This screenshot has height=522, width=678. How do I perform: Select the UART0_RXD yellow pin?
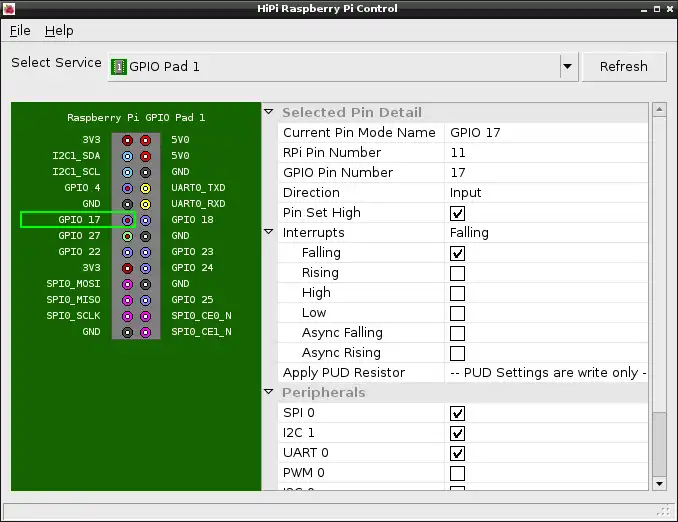tap(146, 204)
